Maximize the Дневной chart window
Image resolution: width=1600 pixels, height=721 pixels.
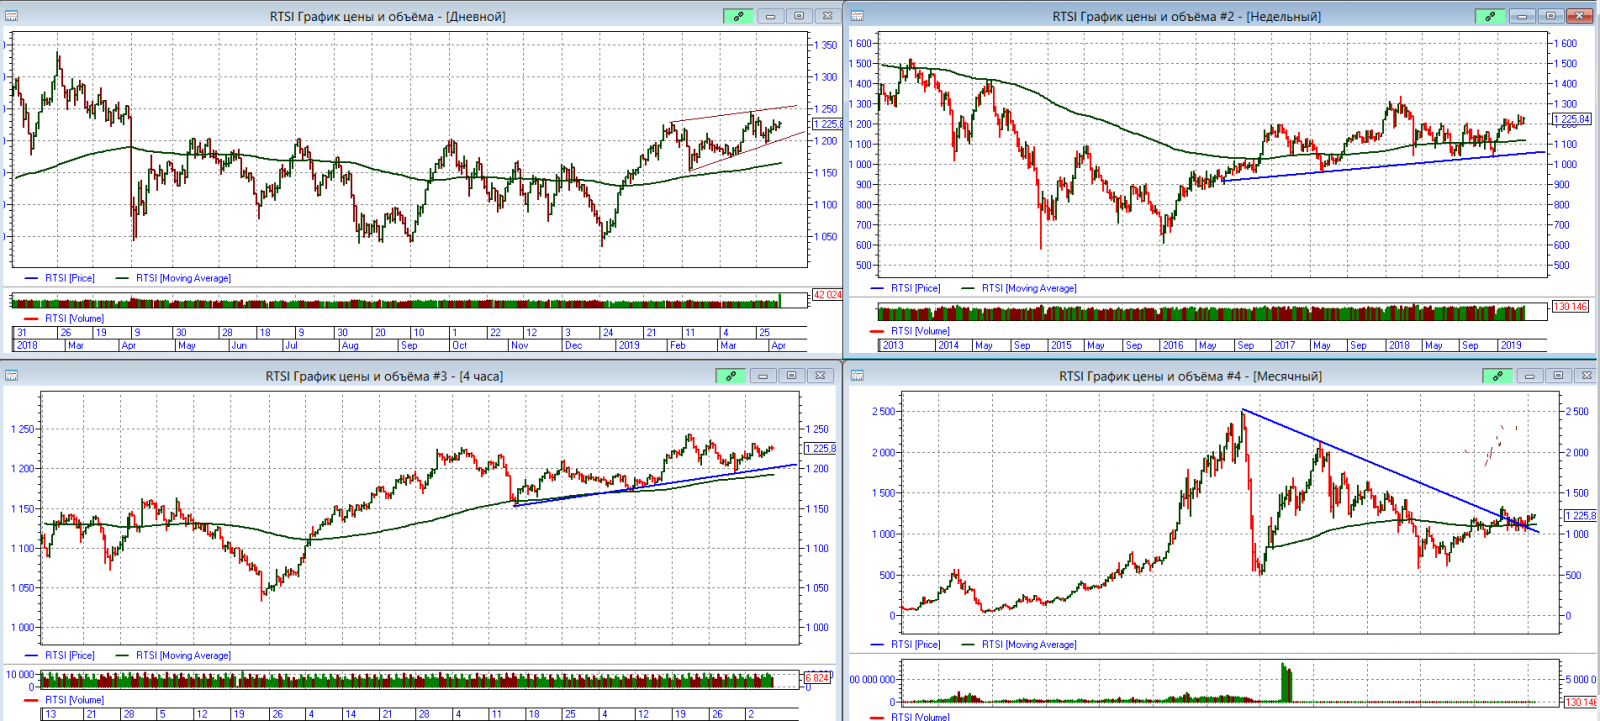tap(799, 16)
